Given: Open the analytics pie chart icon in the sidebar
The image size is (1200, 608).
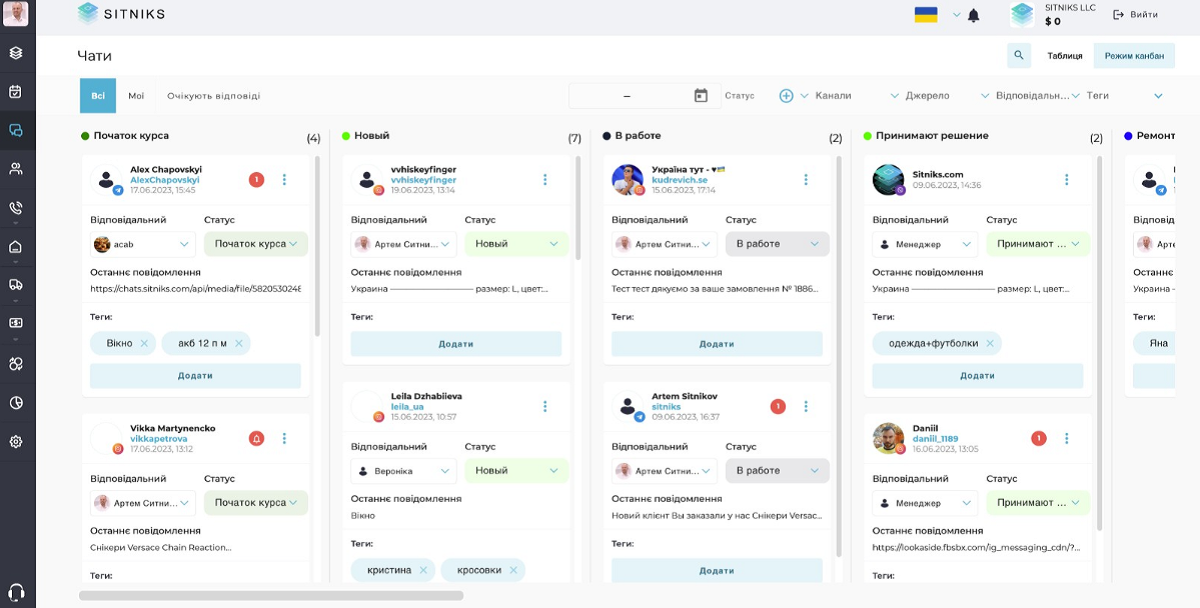Looking at the screenshot, I should point(16,403).
